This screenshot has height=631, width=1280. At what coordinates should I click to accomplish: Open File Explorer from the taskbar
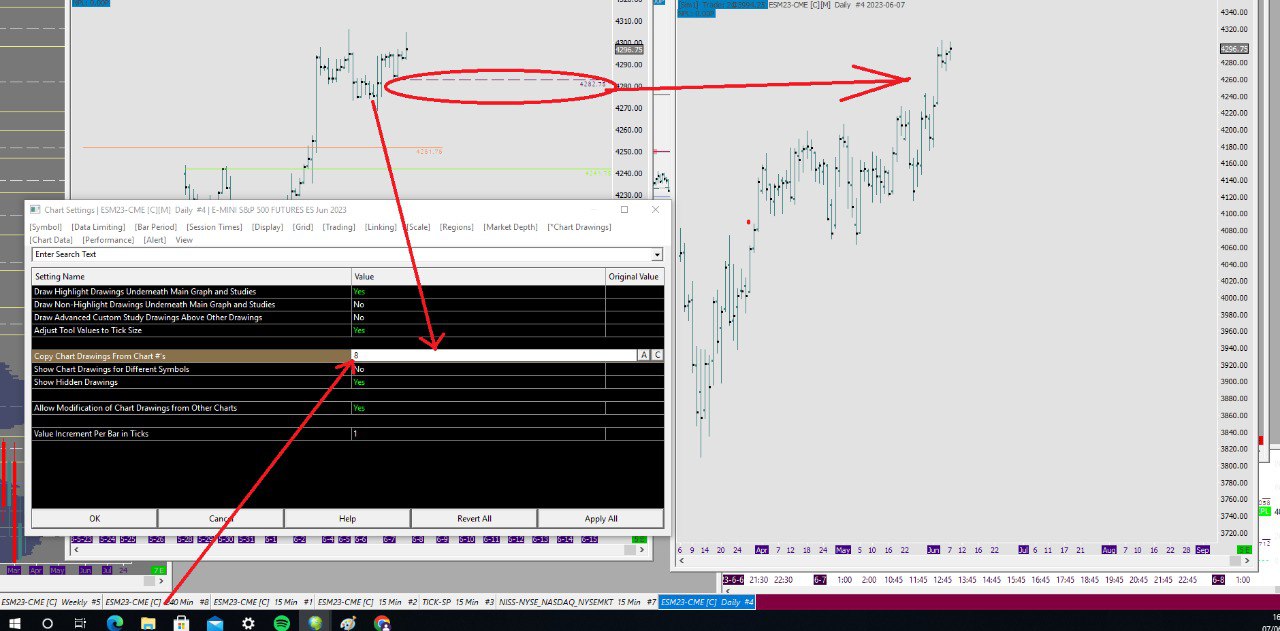[x=148, y=622]
